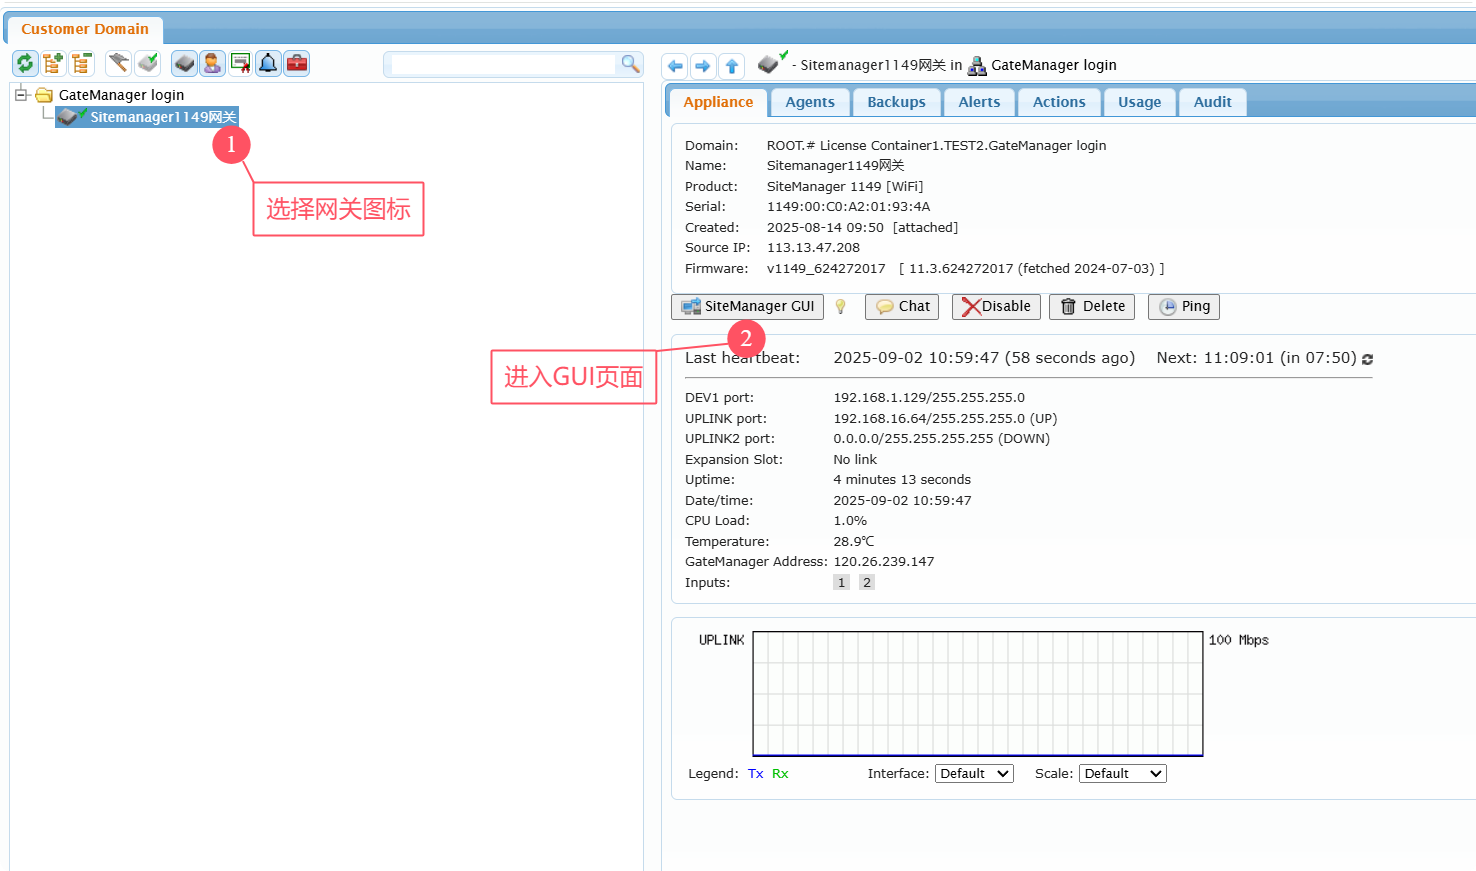Screen dimensions: 1476x871
Task: Click the GateManager login link in breadcrumb
Action: 1054,65
